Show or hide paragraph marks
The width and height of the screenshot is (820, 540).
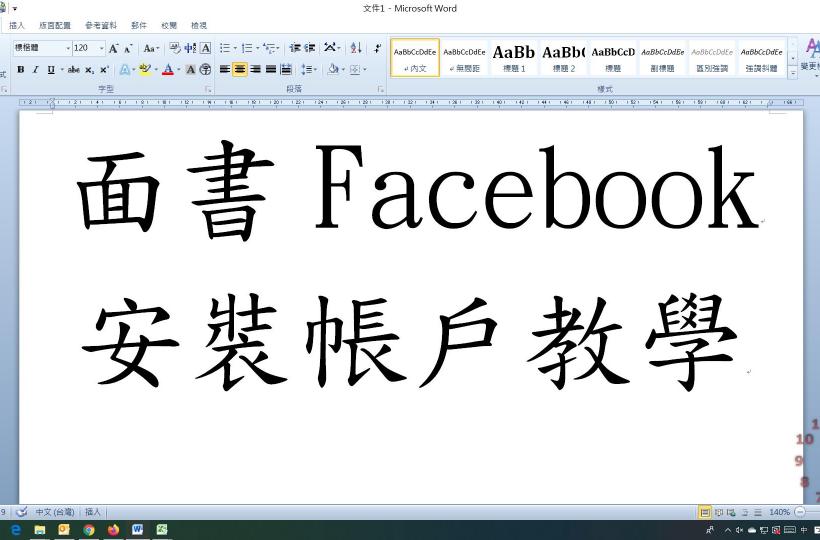[378, 49]
